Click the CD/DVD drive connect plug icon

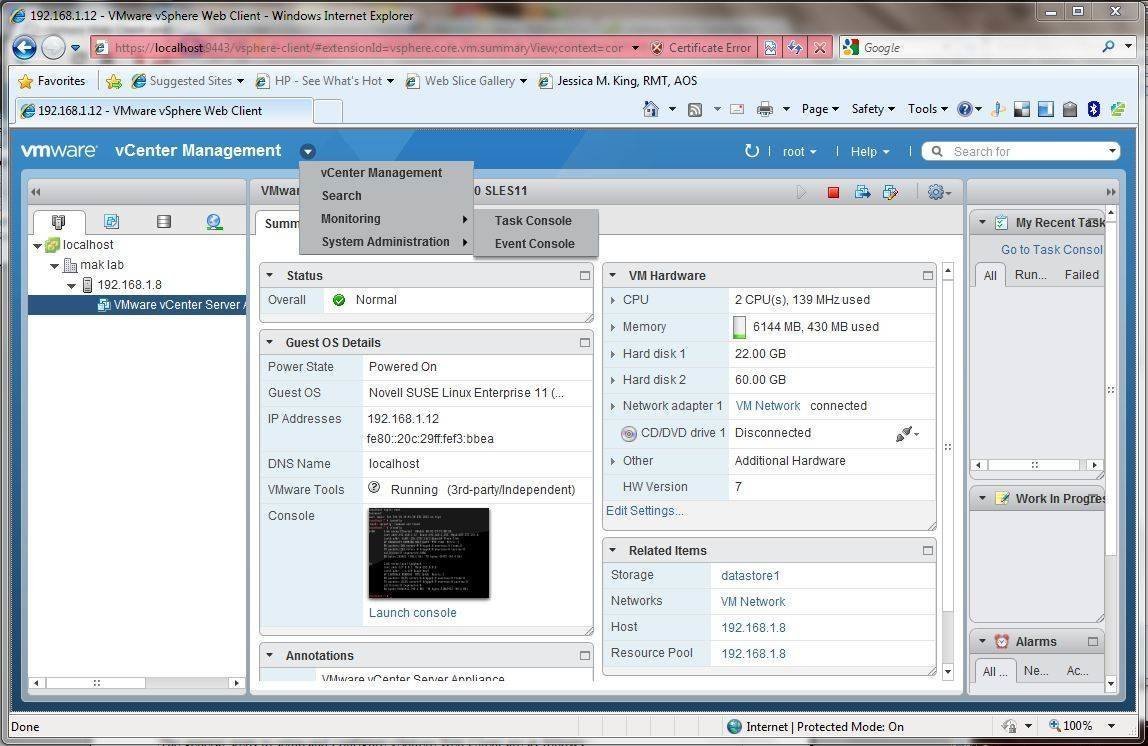coord(906,433)
